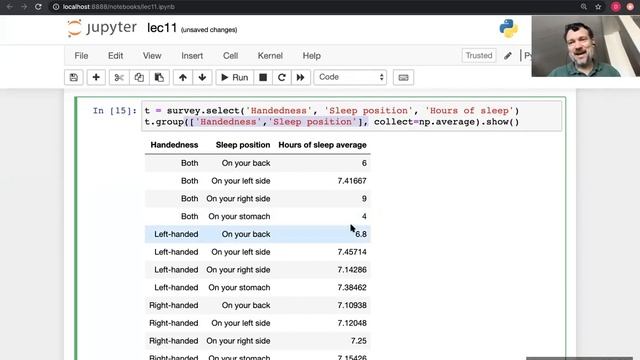This screenshot has width=640, height=360.
Task: Click the Python logo icon
Action: point(509,28)
